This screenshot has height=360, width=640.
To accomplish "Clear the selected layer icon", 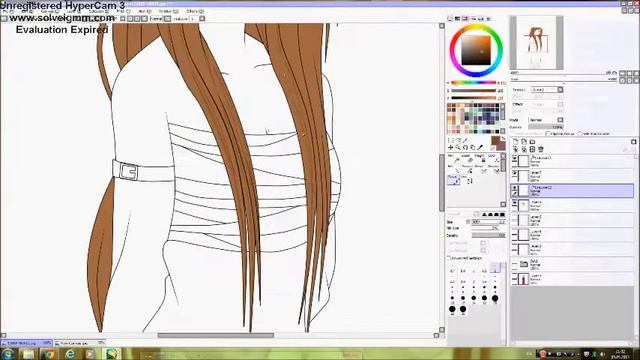I will pos(532,149).
